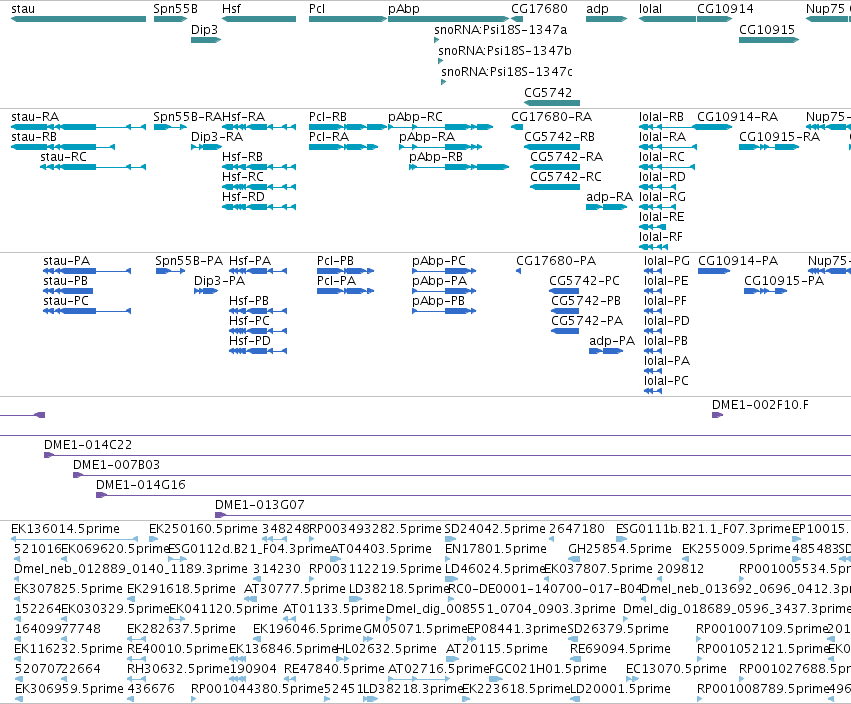Viewport: 851px width, 704px height.
Task: Open the pAbp gene feature
Action: click(x=448, y=19)
